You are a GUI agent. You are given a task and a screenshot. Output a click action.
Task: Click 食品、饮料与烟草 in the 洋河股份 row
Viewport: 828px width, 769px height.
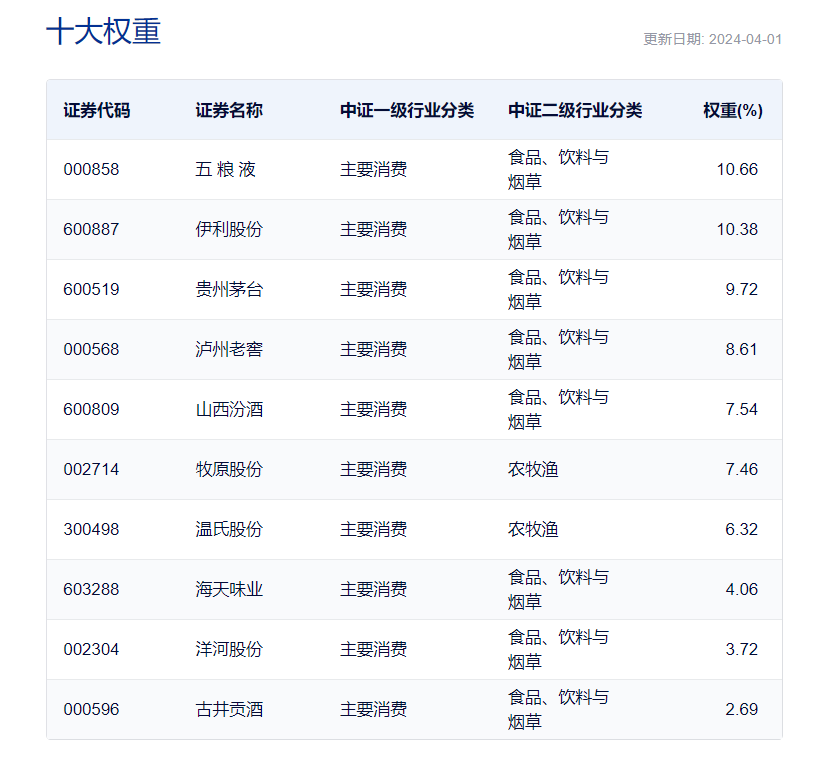[559, 649]
